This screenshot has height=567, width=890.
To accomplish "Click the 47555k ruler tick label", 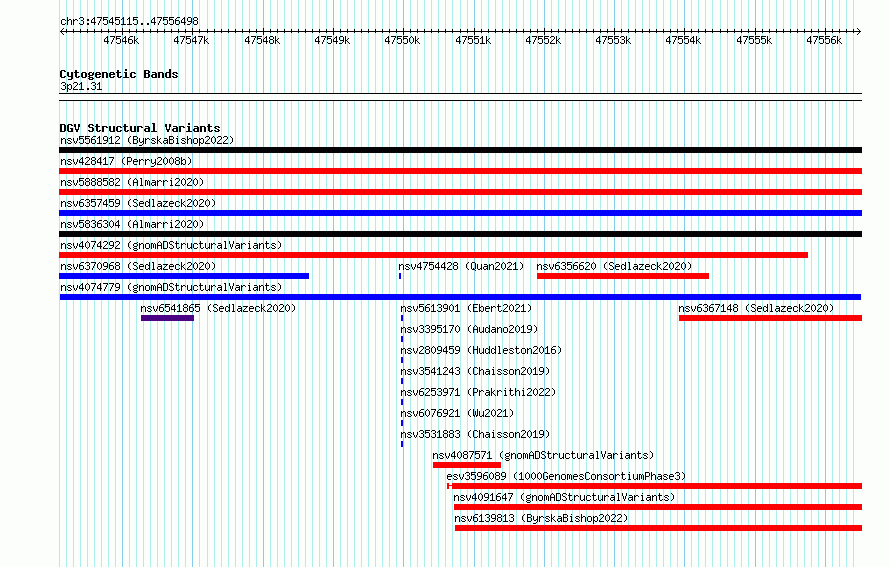I will click(754, 40).
